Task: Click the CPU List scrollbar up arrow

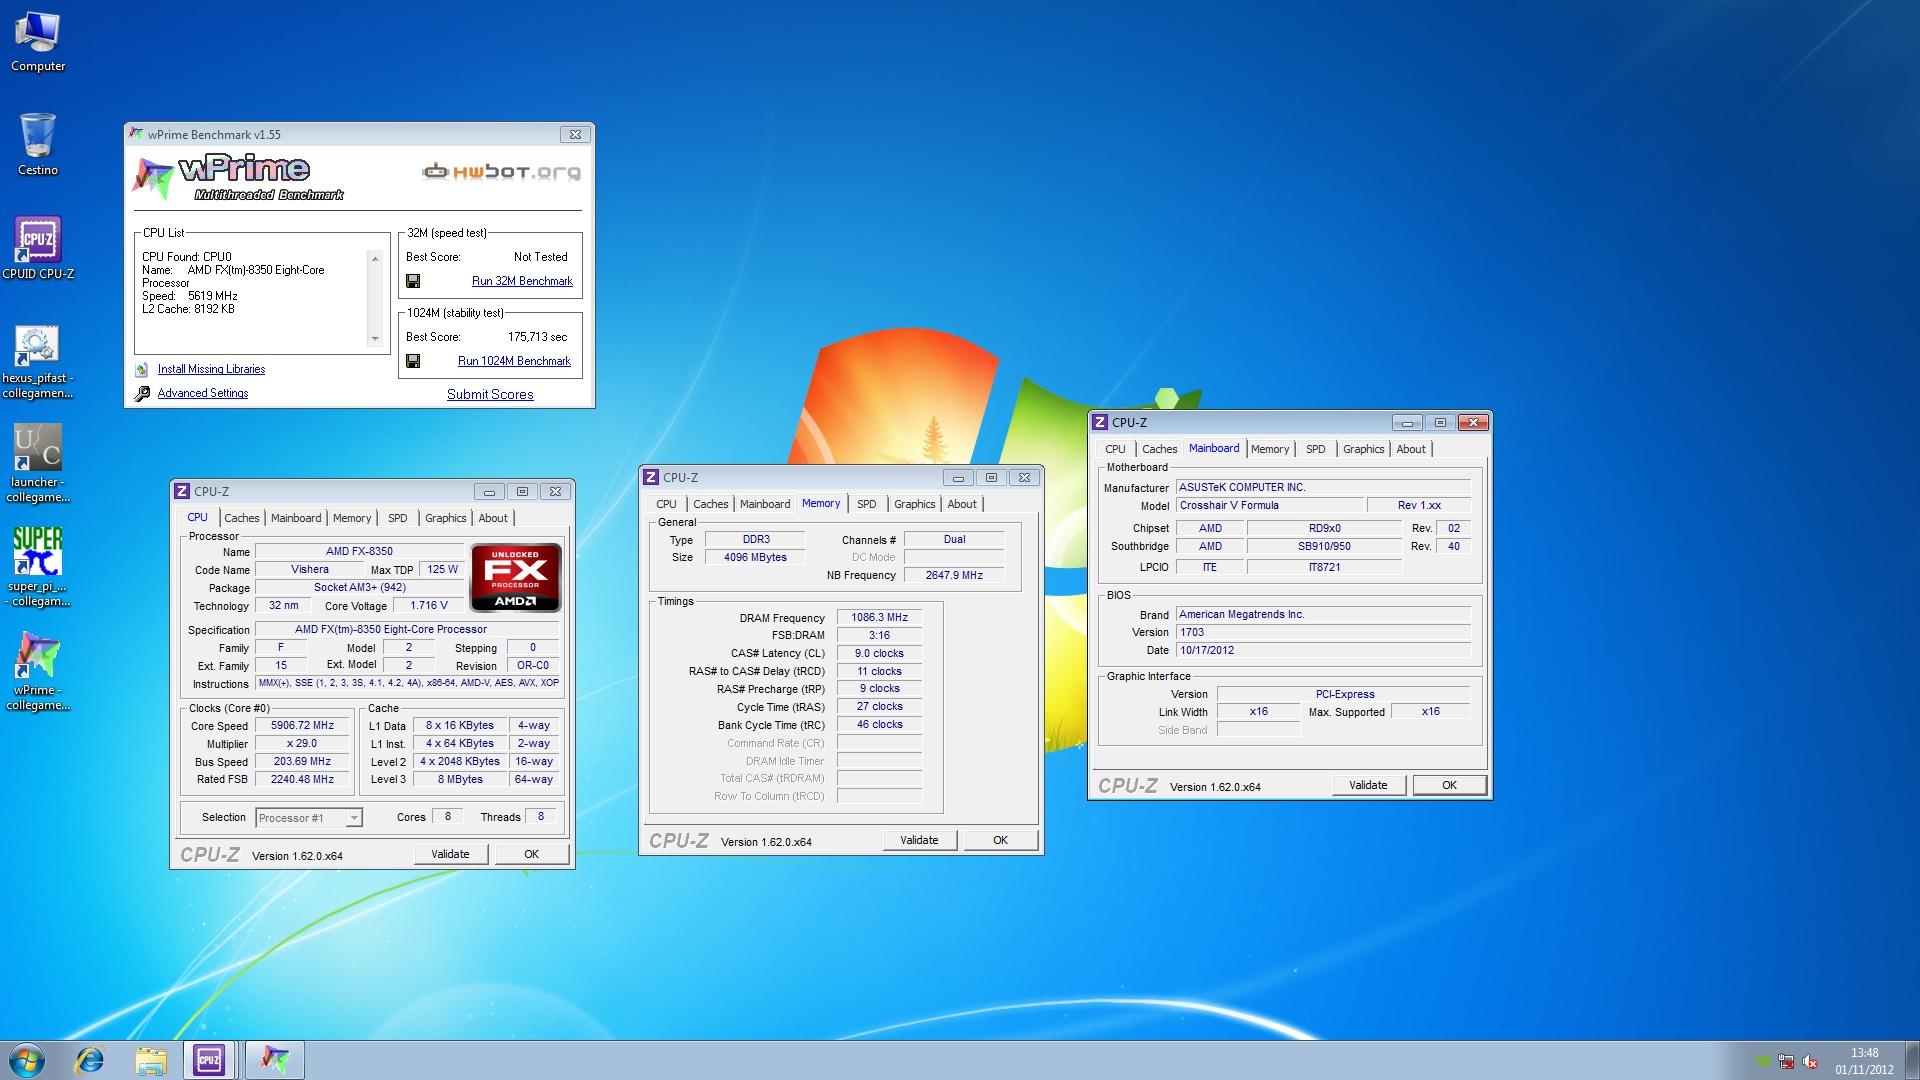Action: (x=375, y=259)
